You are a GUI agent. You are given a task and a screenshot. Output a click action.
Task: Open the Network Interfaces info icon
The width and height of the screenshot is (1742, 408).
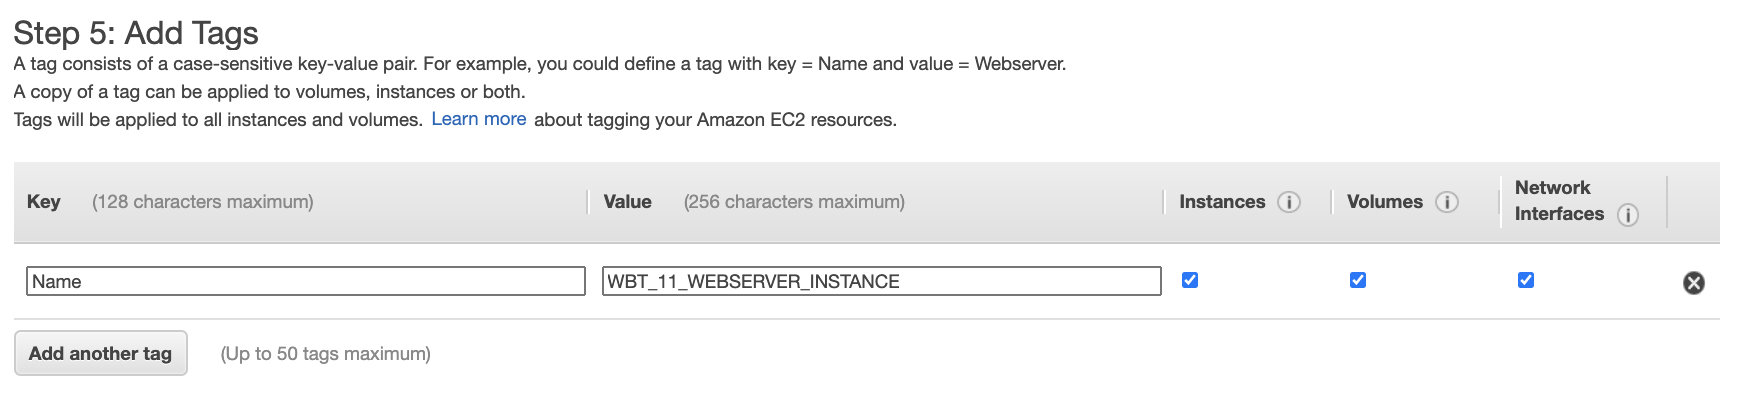click(1628, 215)
